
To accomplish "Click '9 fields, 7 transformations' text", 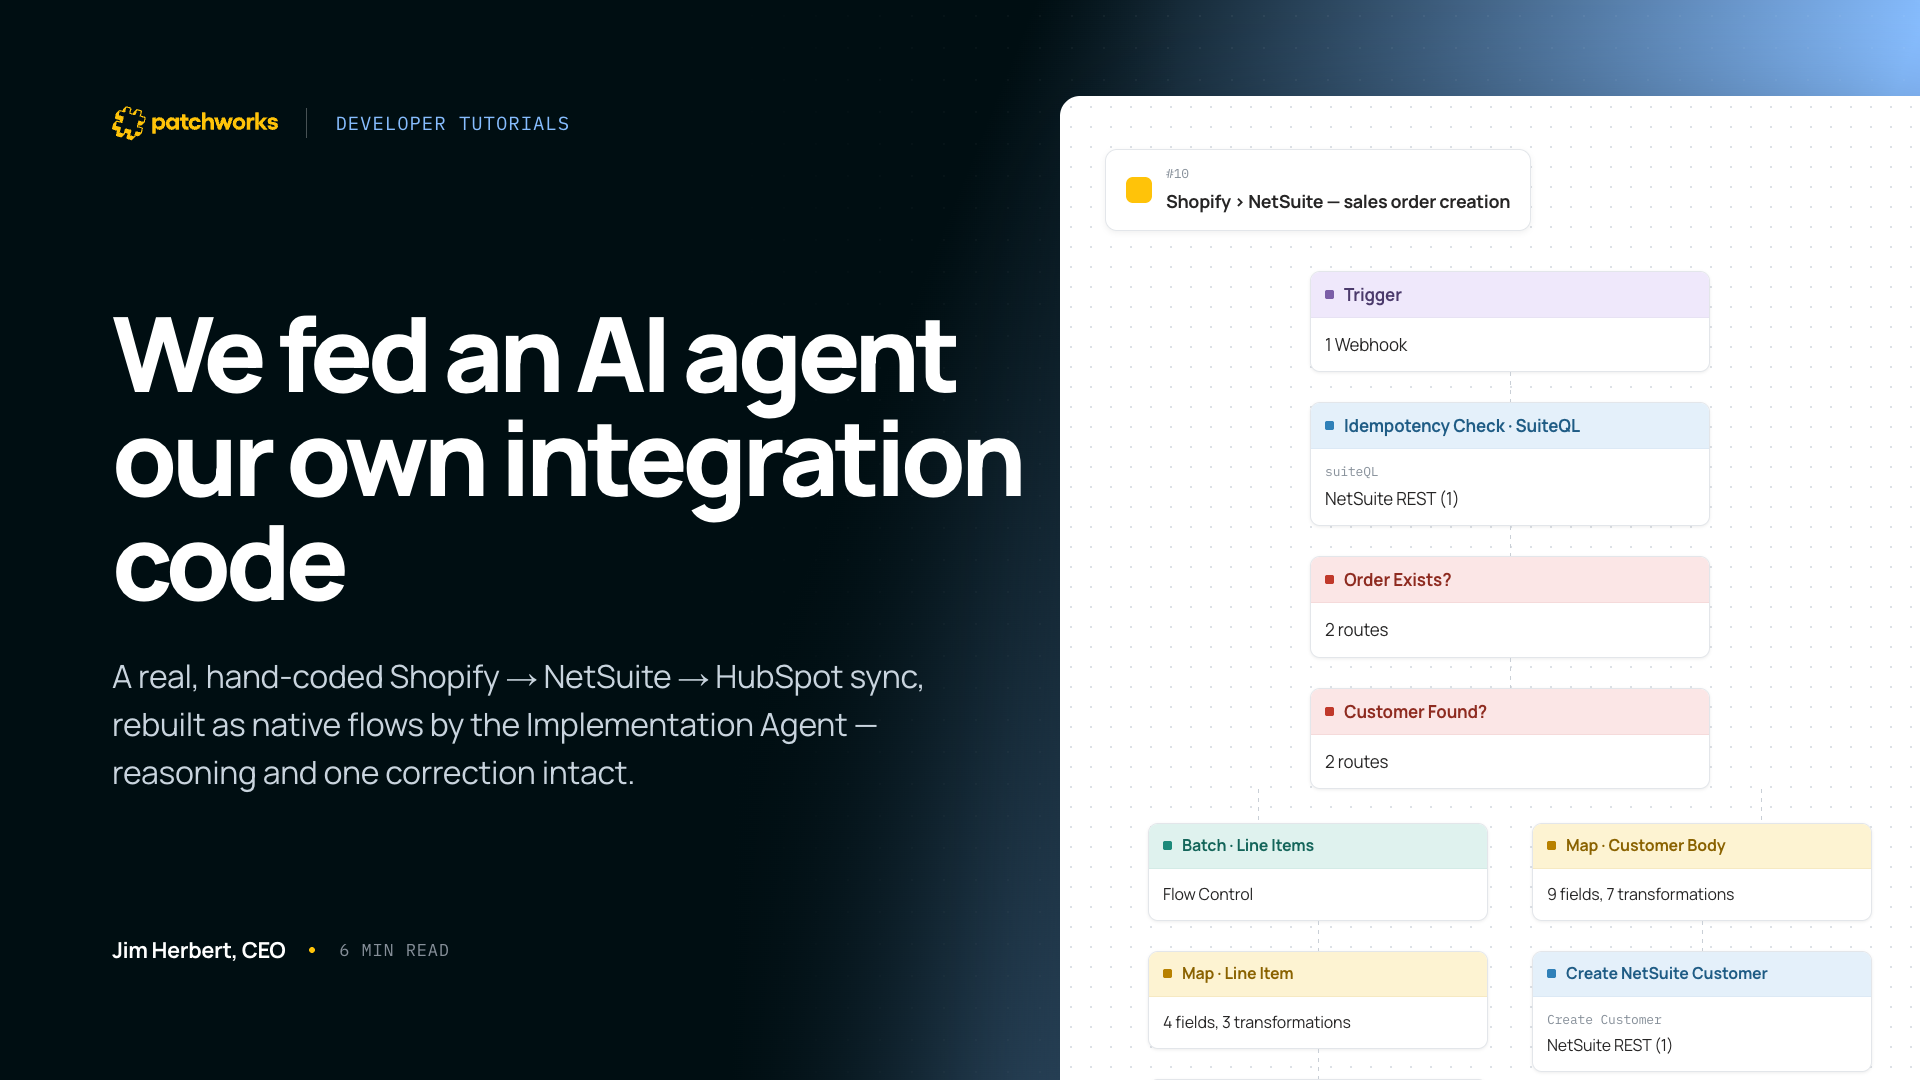I will 1640,895.
